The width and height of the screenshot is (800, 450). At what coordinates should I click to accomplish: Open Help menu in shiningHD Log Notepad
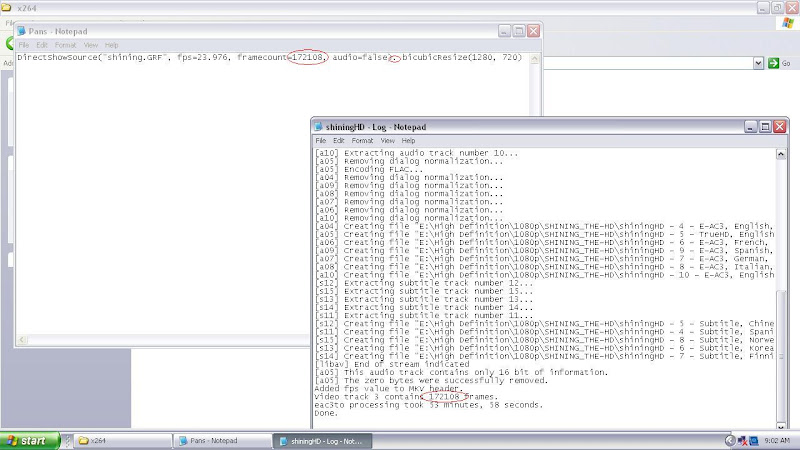pyautogui.click(x=408, y=141)
